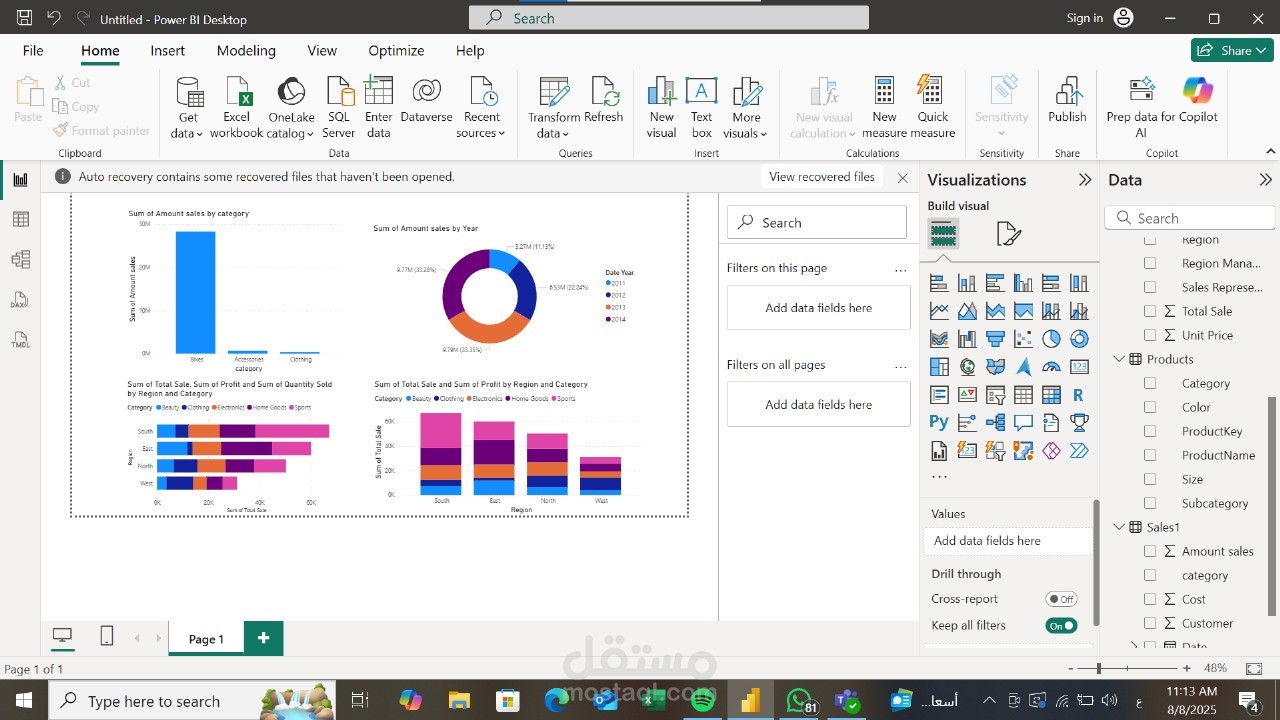Switch to Format visual pane icon
1280x720 pixels.
coord(1009,234)
